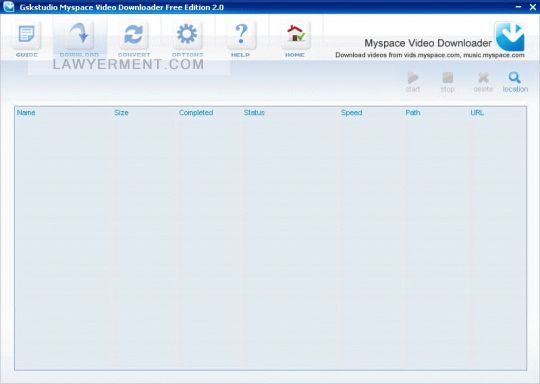Open the download location search button
The height and width of the screenshot is (384, 540).
pos(515,82)
